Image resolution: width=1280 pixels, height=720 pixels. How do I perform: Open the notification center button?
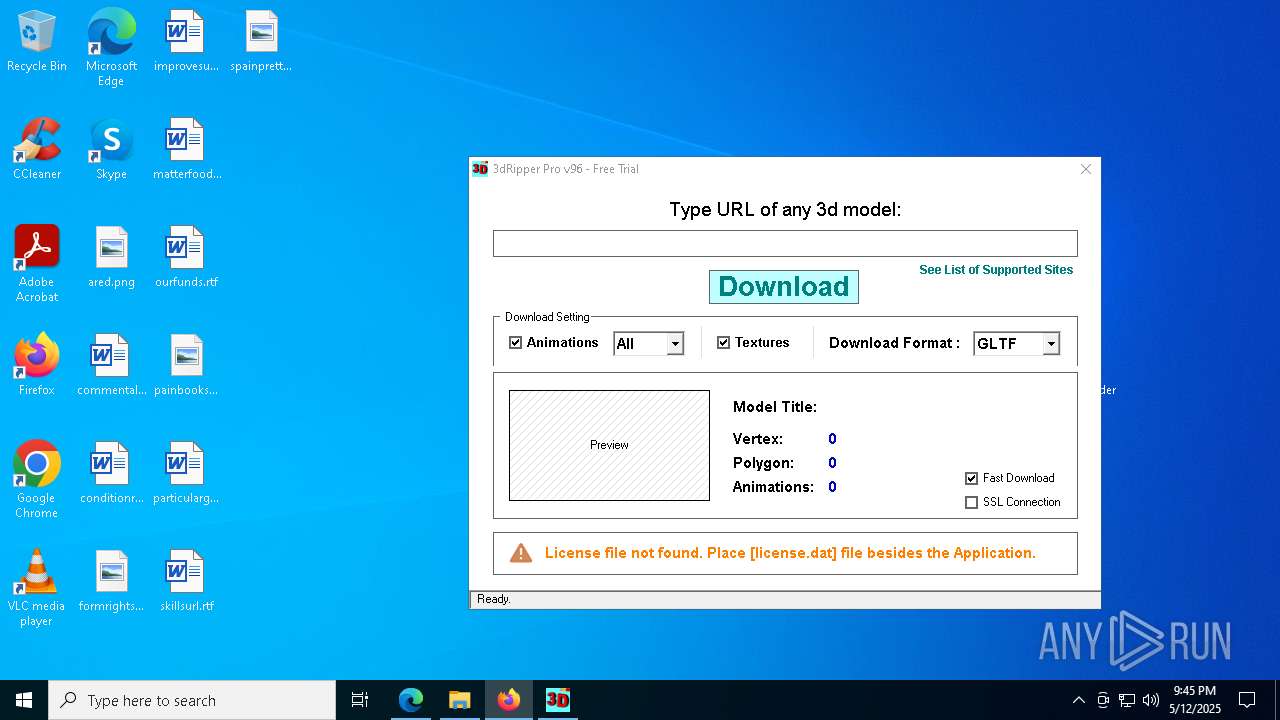[1247, 700]
